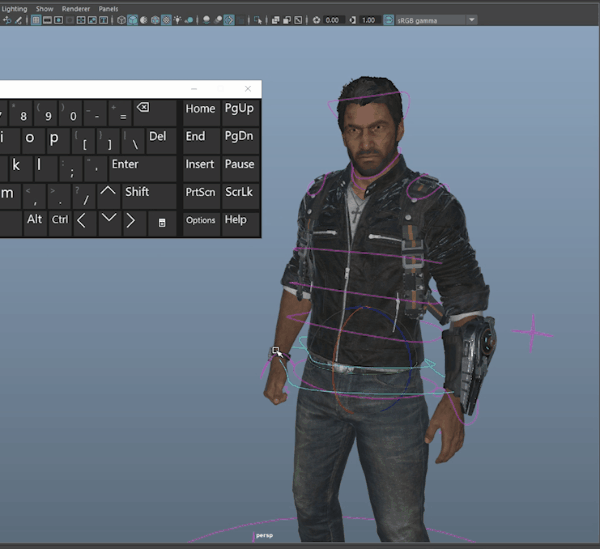Click the Pause key on keyboard

[x=240, y=168]
